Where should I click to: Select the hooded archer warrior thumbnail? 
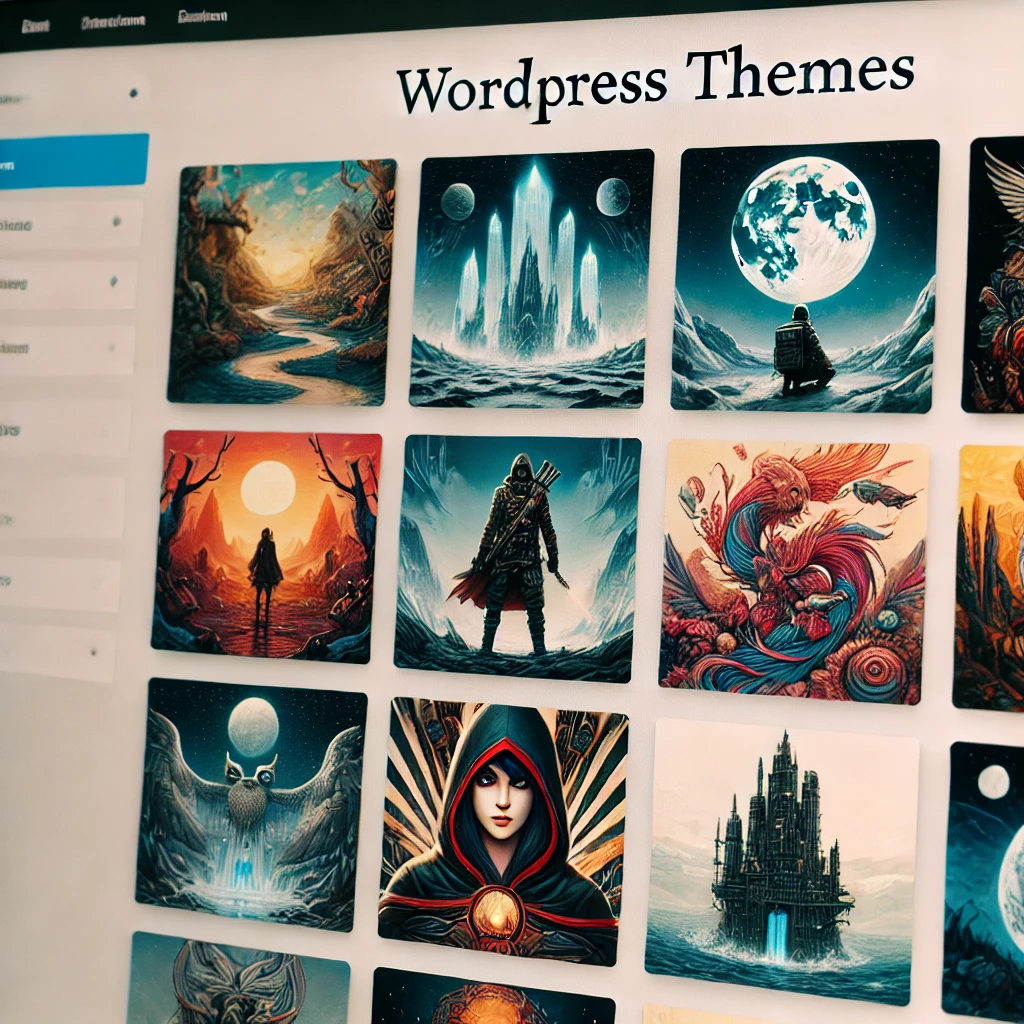pyautogui.click(x=518, y=559)
